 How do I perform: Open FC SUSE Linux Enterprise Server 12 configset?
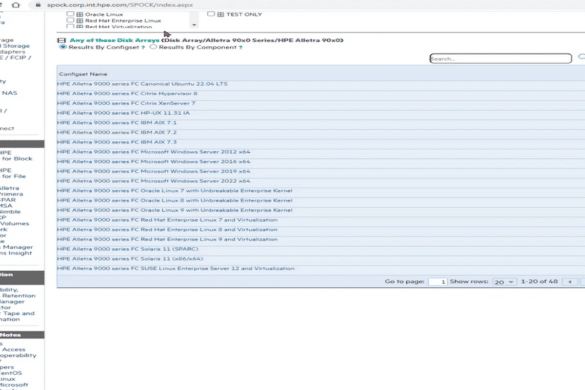tap(176, 268)
